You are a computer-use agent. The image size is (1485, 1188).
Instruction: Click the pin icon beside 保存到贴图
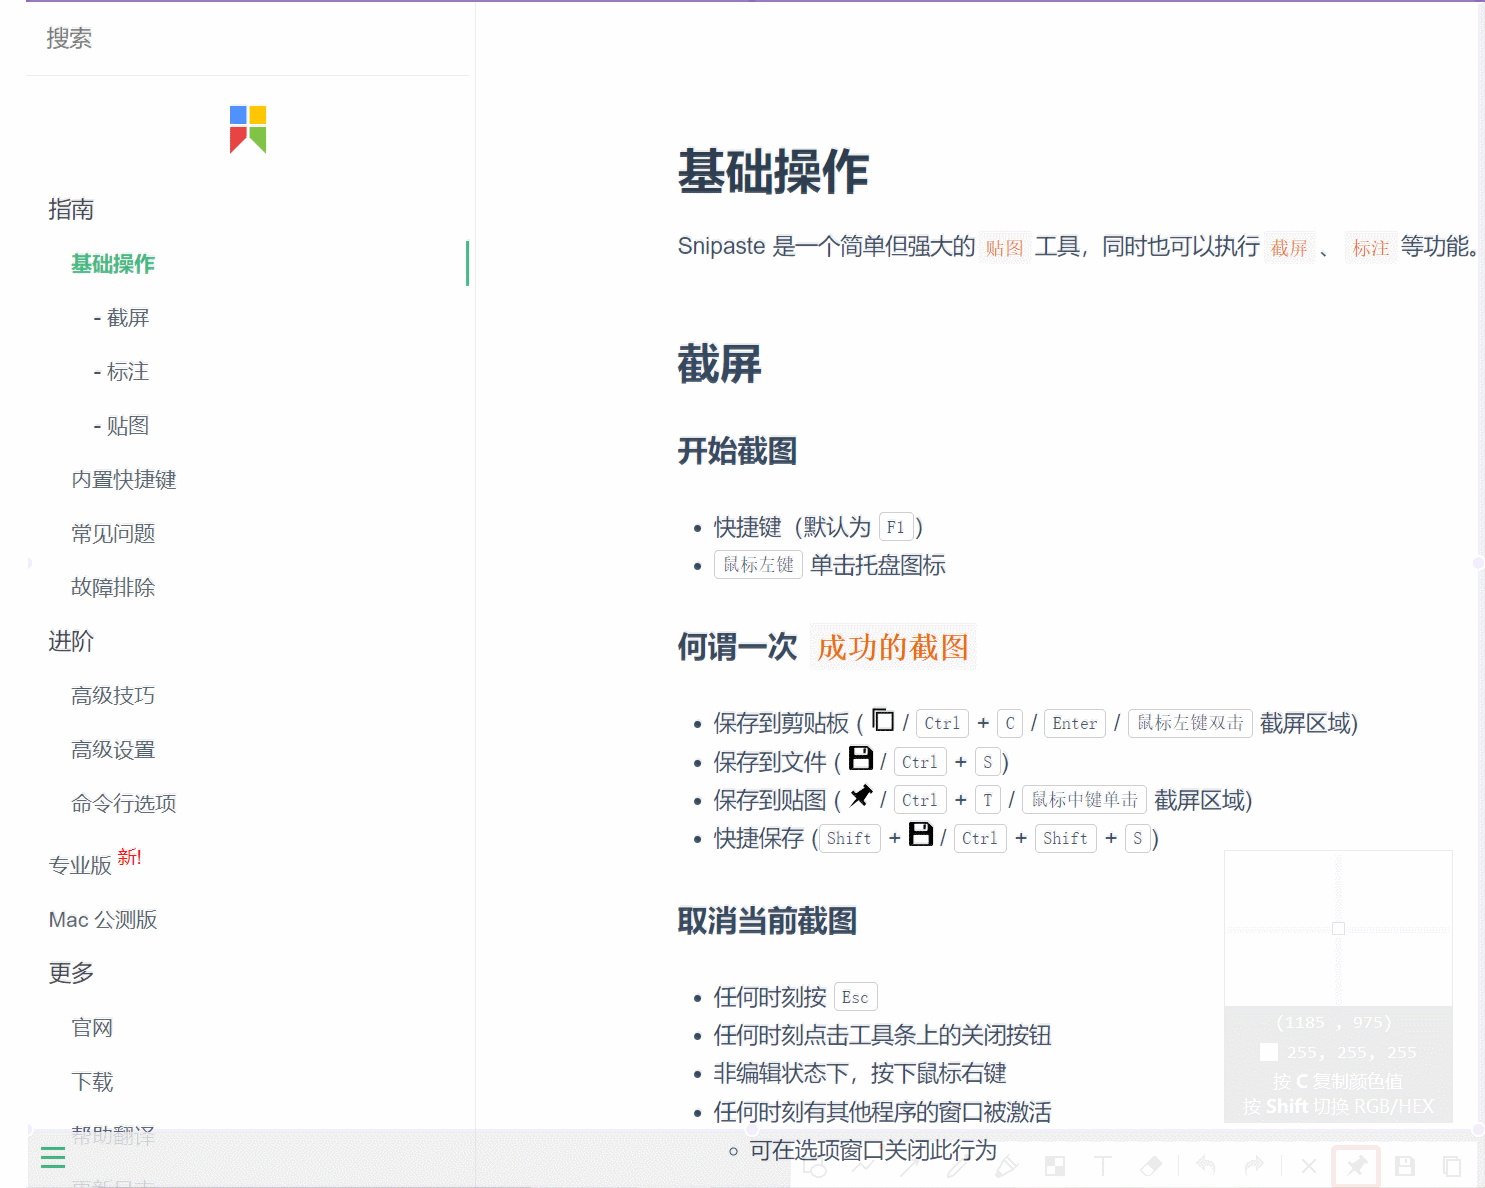click(861, 796)
